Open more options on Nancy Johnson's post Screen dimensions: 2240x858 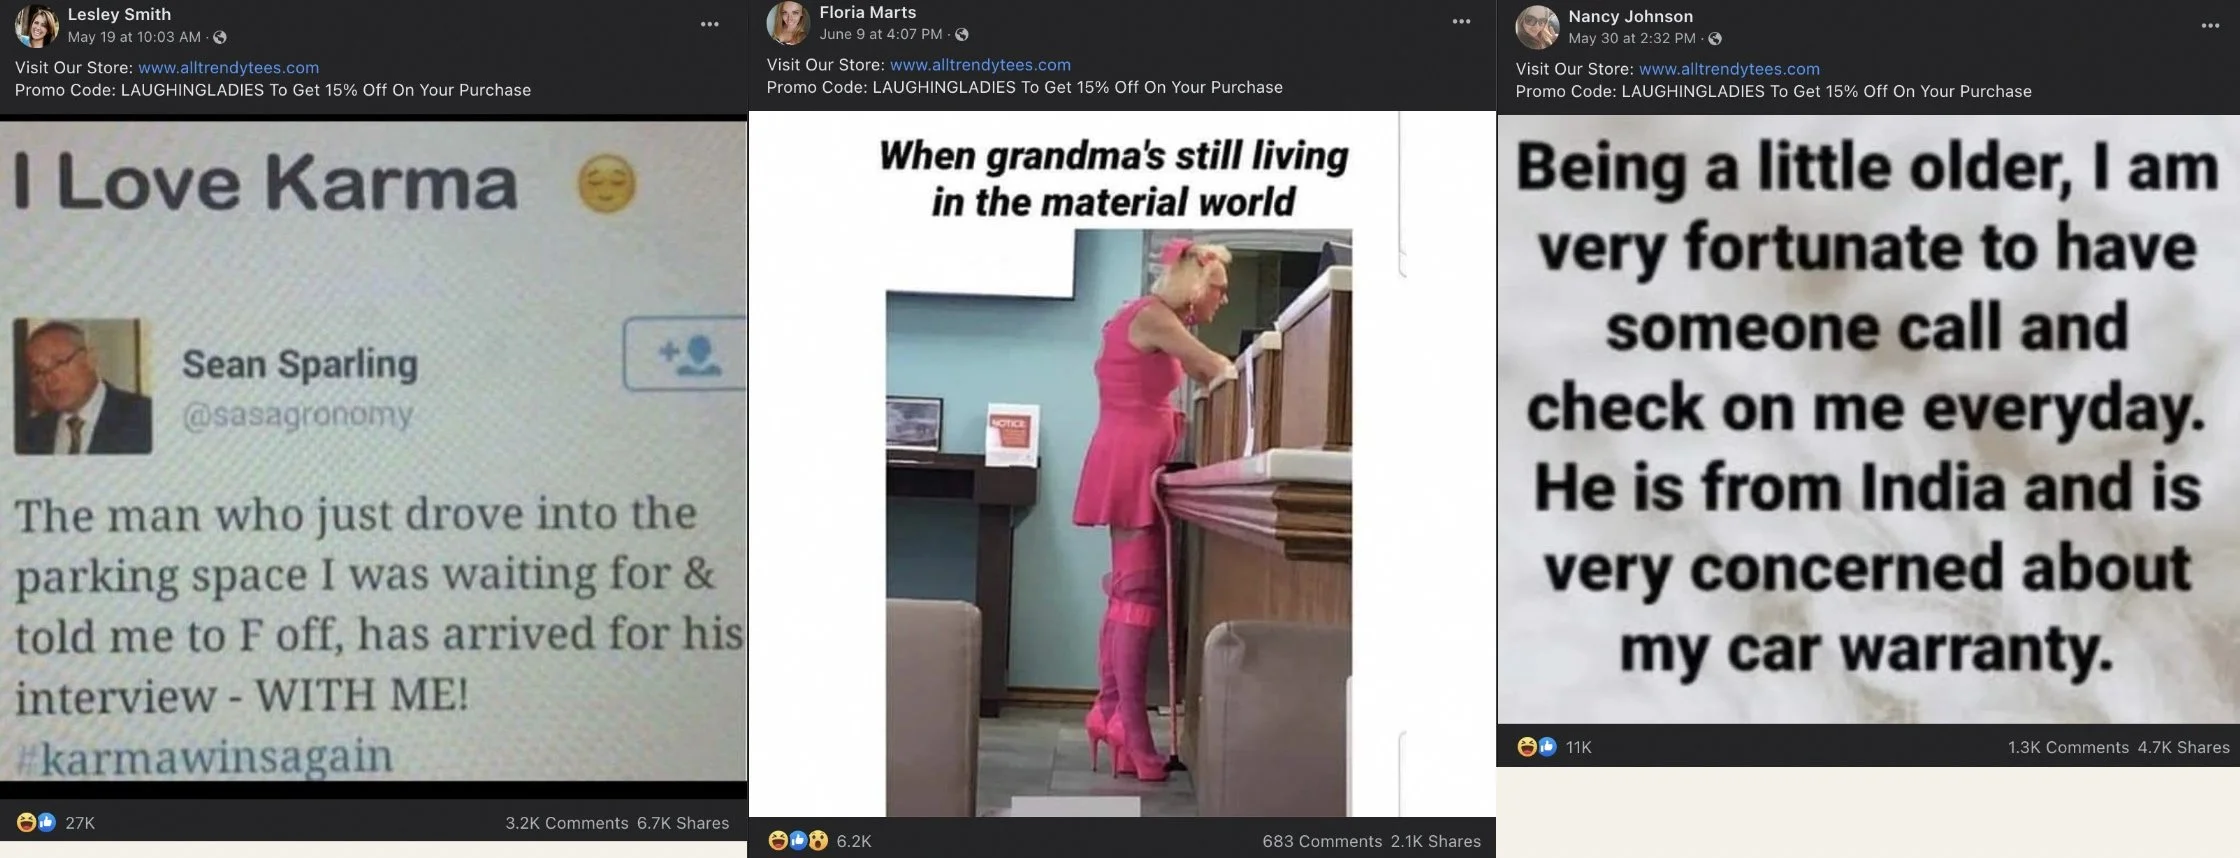tap(2210, 26)
